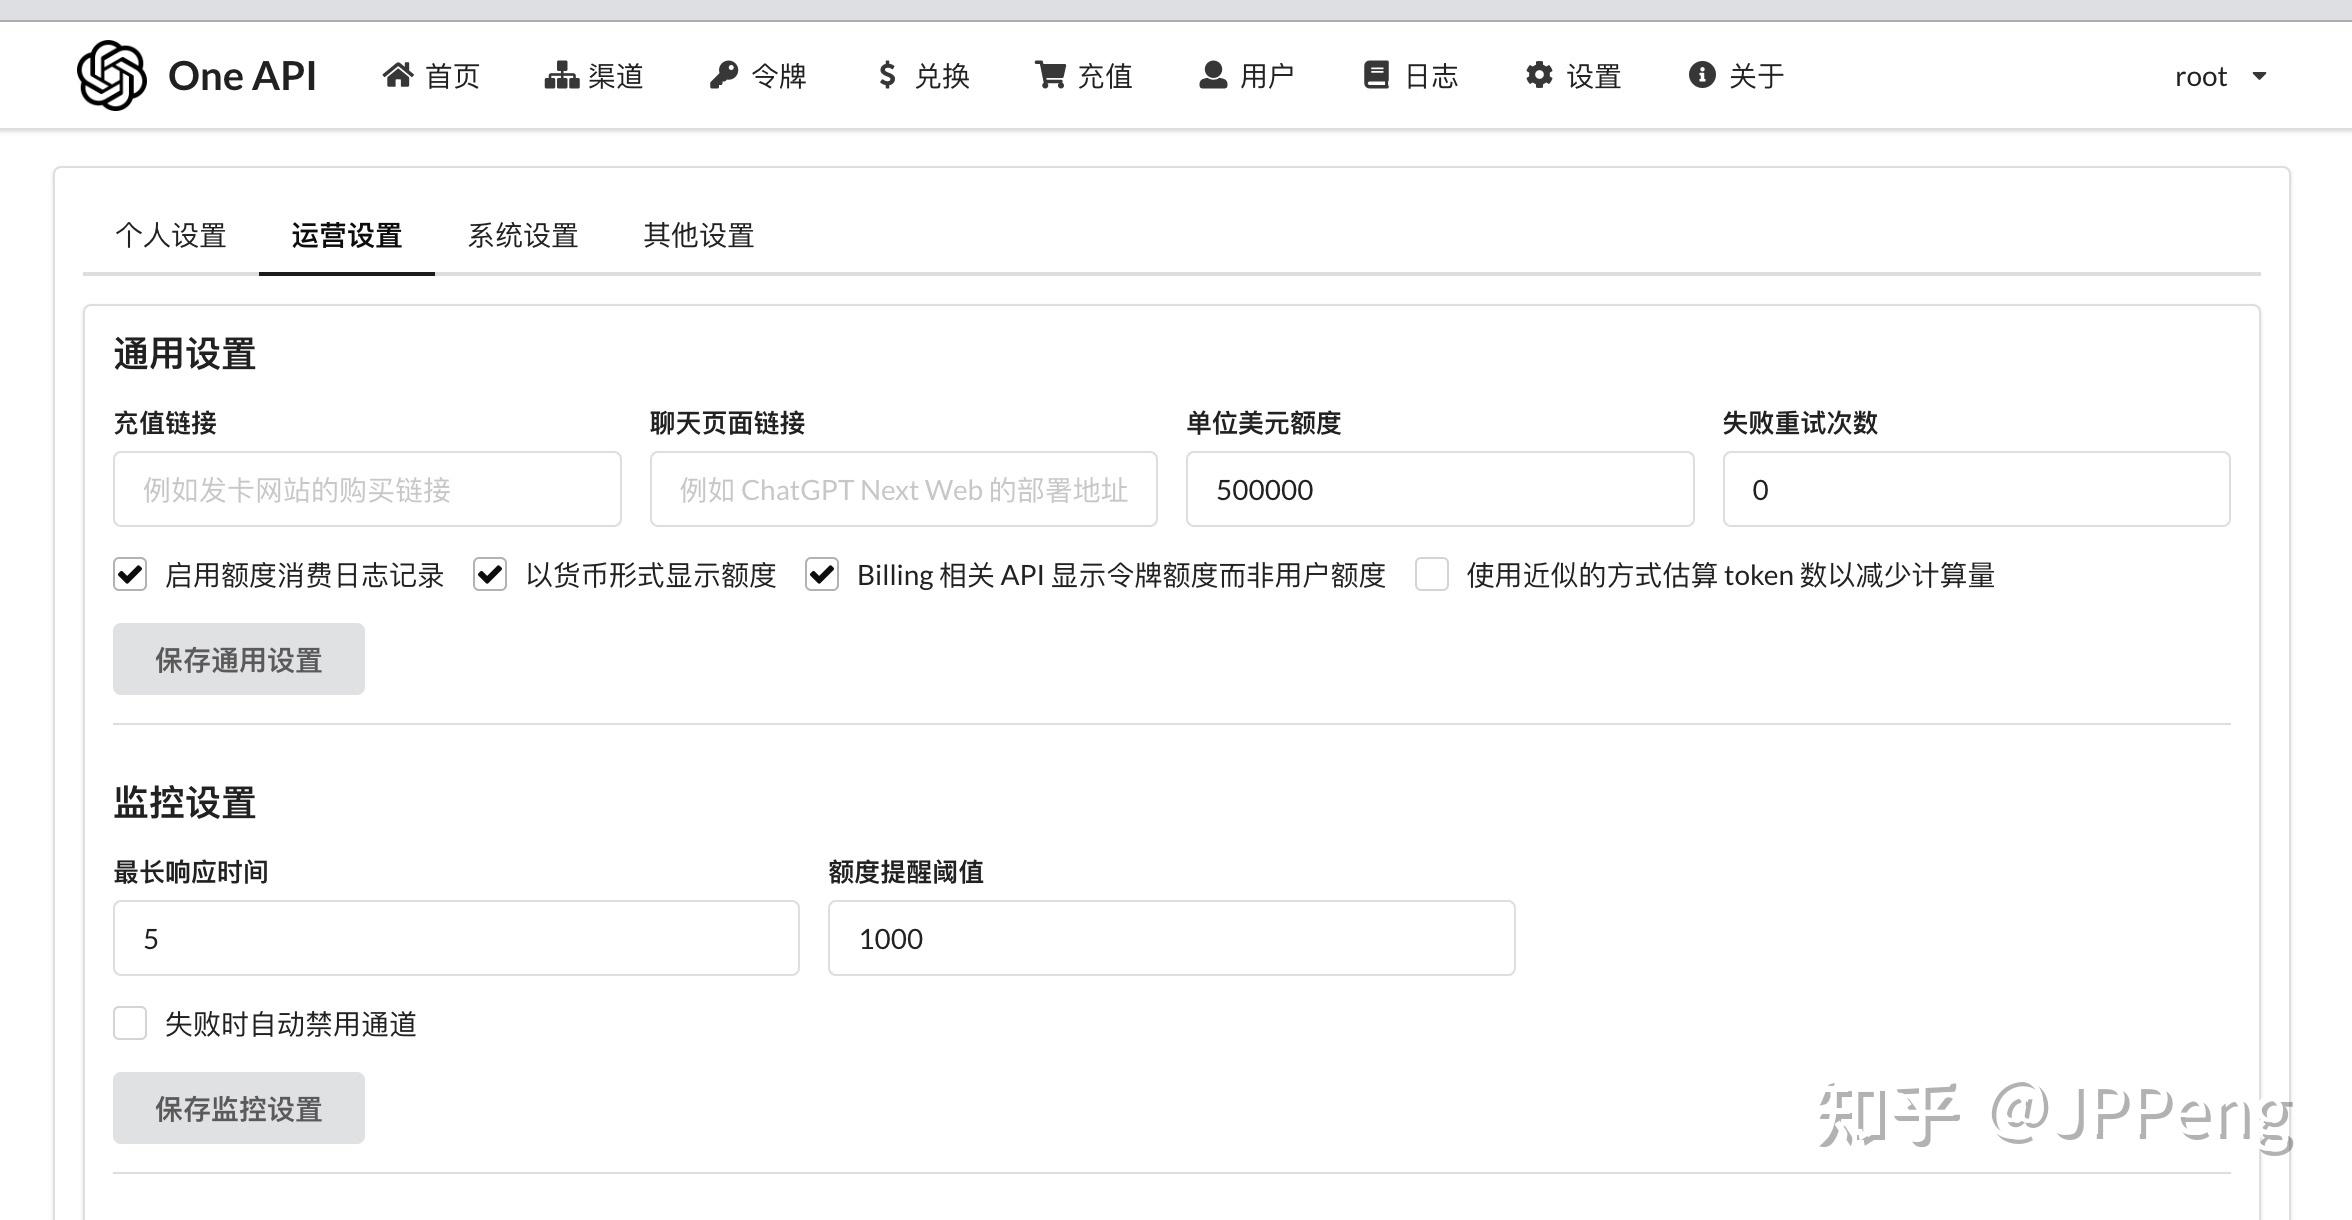Click the 设置 gear icon

coord(1539,74)
